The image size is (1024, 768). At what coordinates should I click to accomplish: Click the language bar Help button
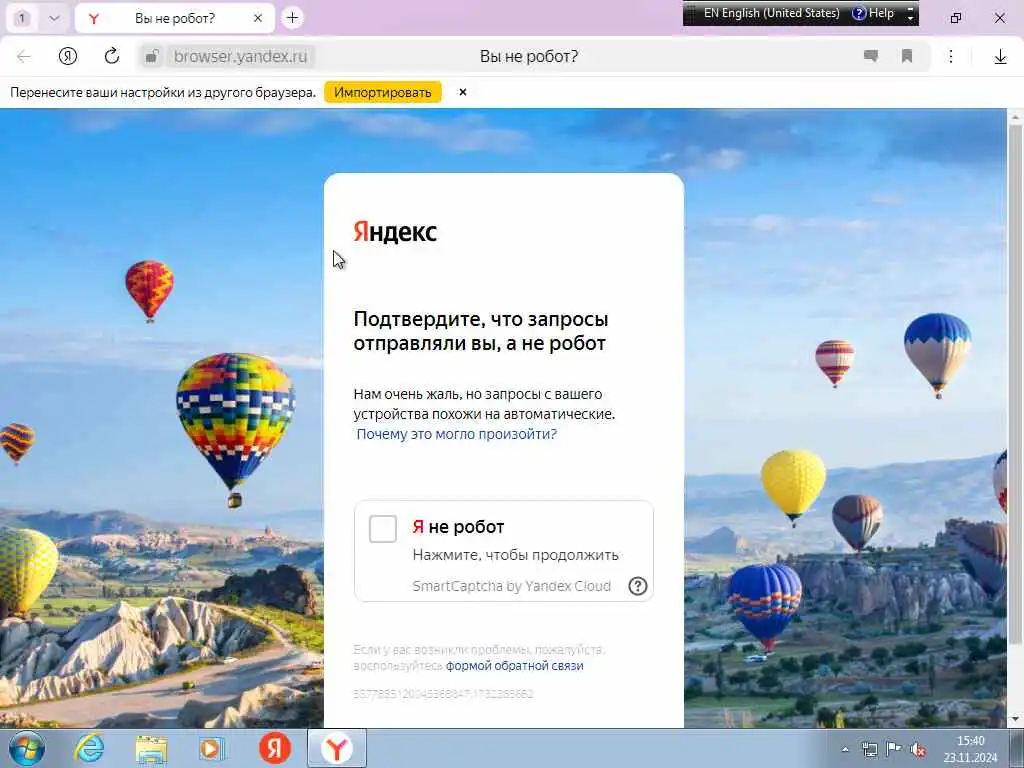point(873,13)
